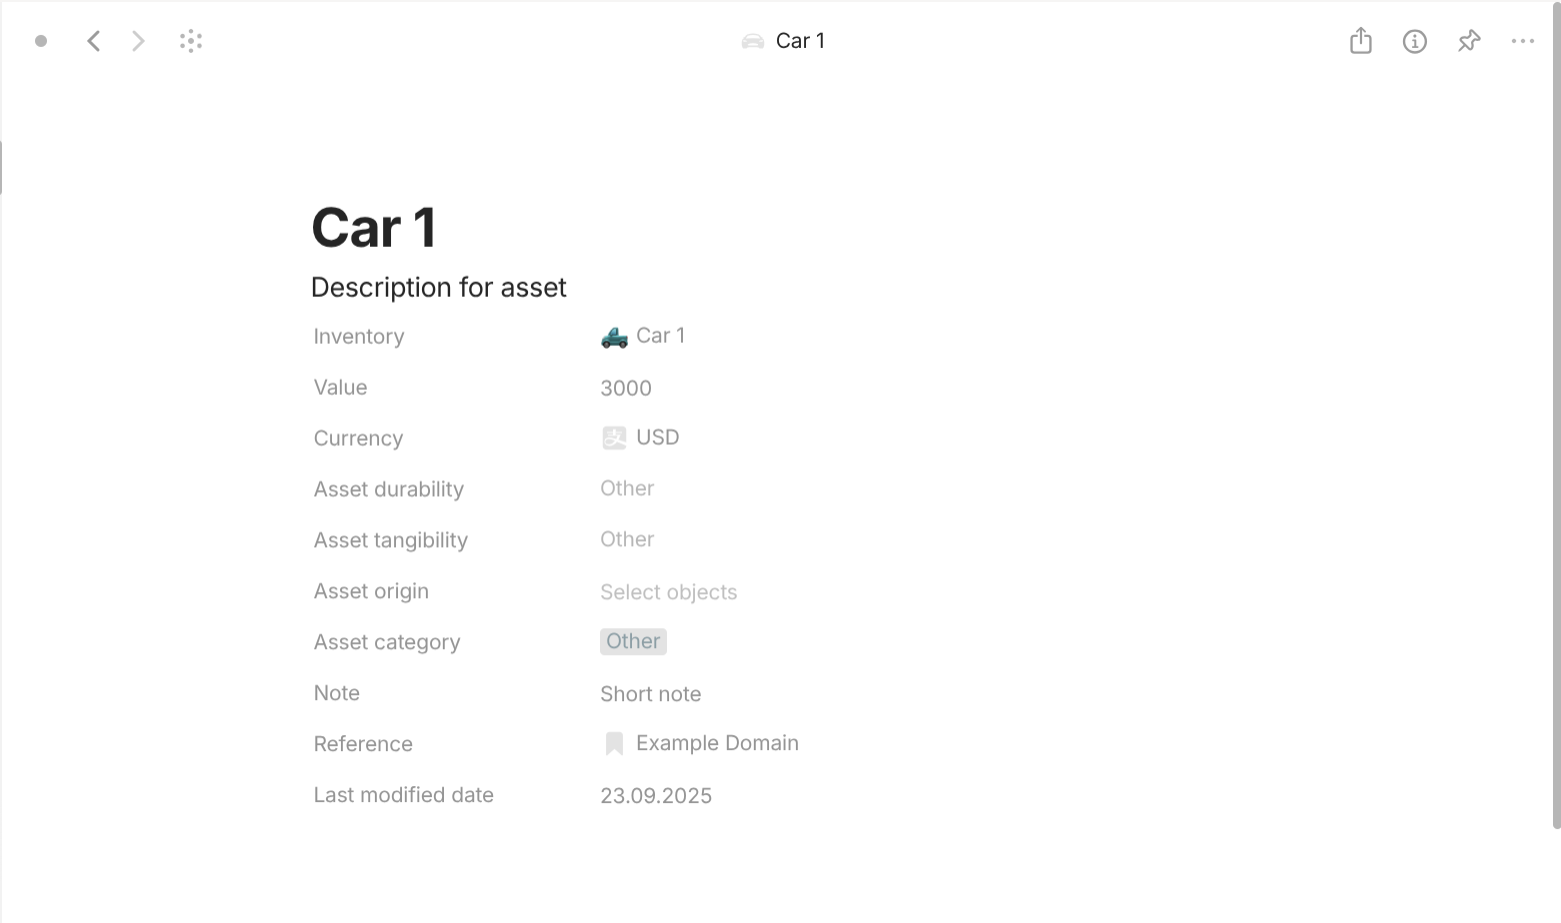Click the car emoji beside the page title
This screenshot has width=1561, height=923.
(x=753, y=41)
